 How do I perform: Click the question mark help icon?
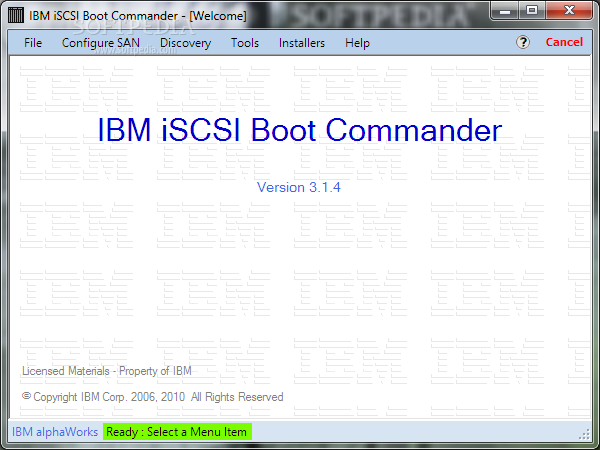tap(523, 42)
